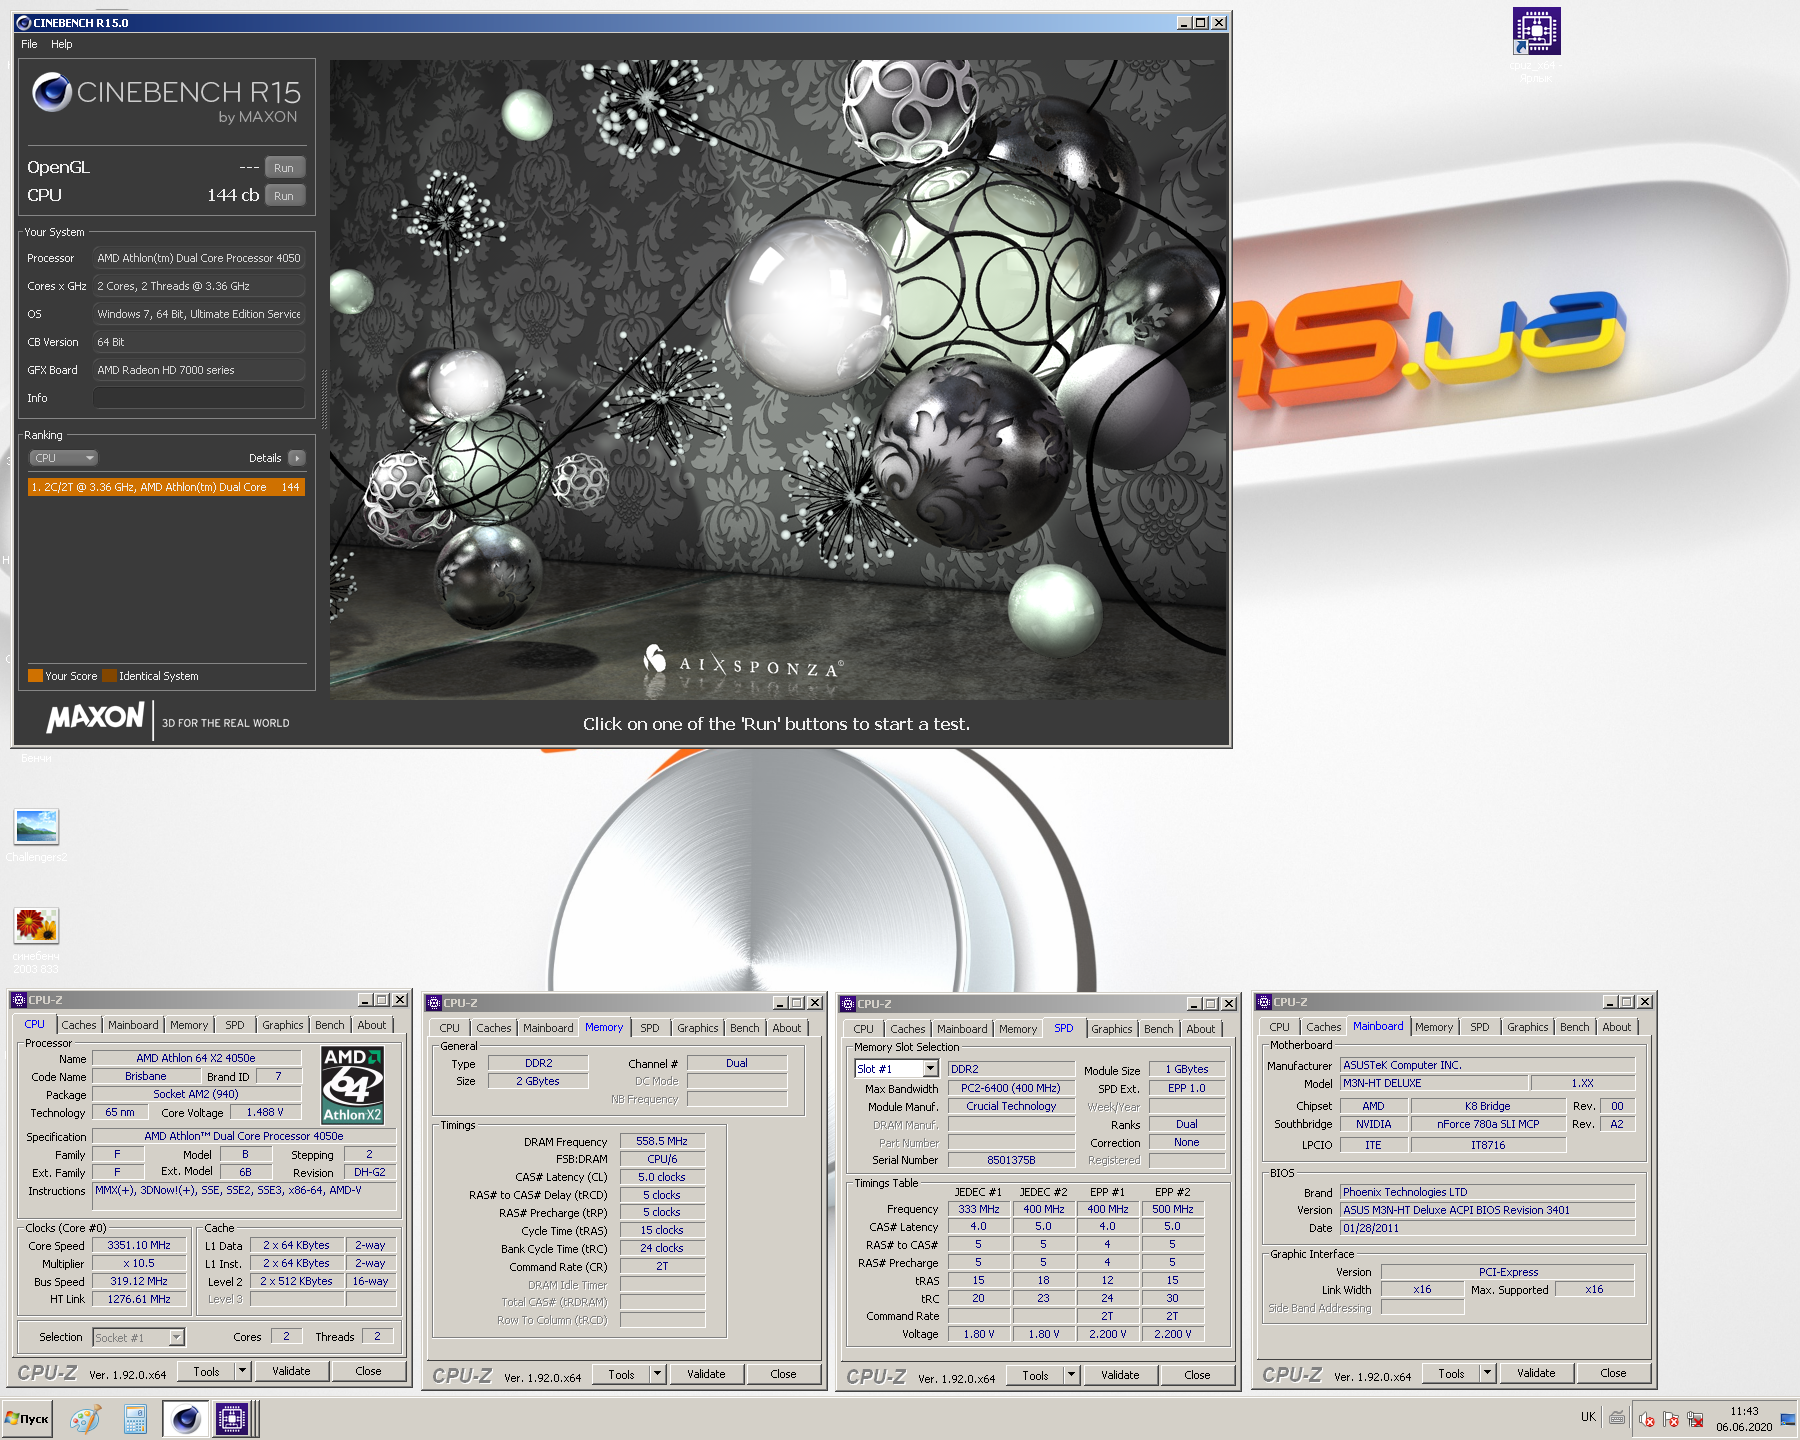Screen dimensions: 1800x1440
Task: Open CPU tab in Memory CPU-Z window
Action: [x=450, y=1028]
